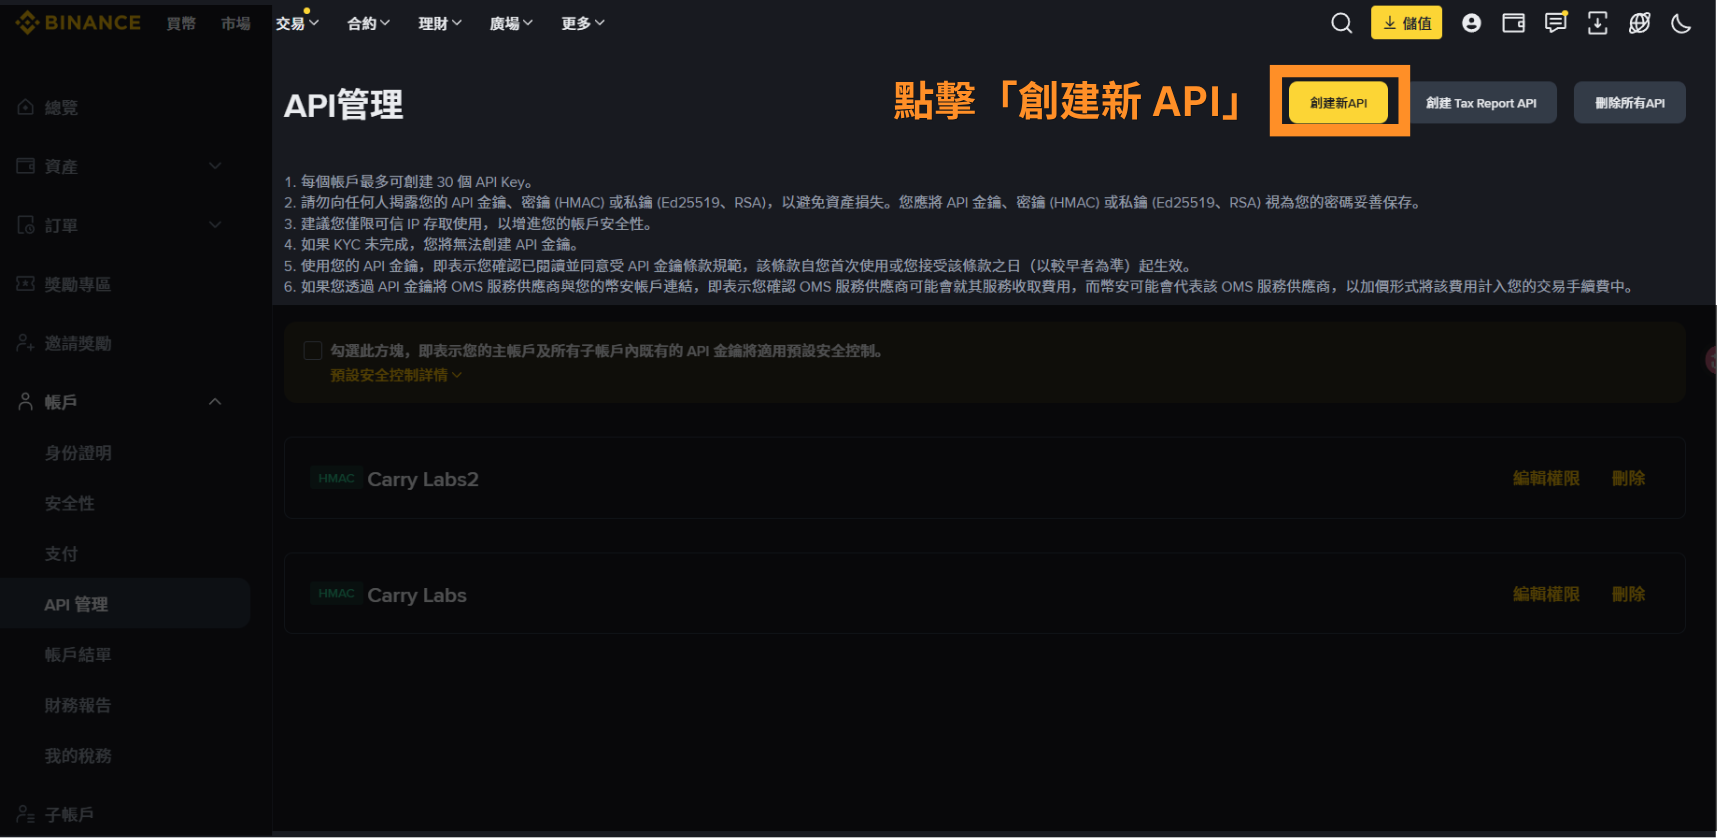Click the 子帳戶 icon in sidebar
1719x838 pixels.
[26, 814]
